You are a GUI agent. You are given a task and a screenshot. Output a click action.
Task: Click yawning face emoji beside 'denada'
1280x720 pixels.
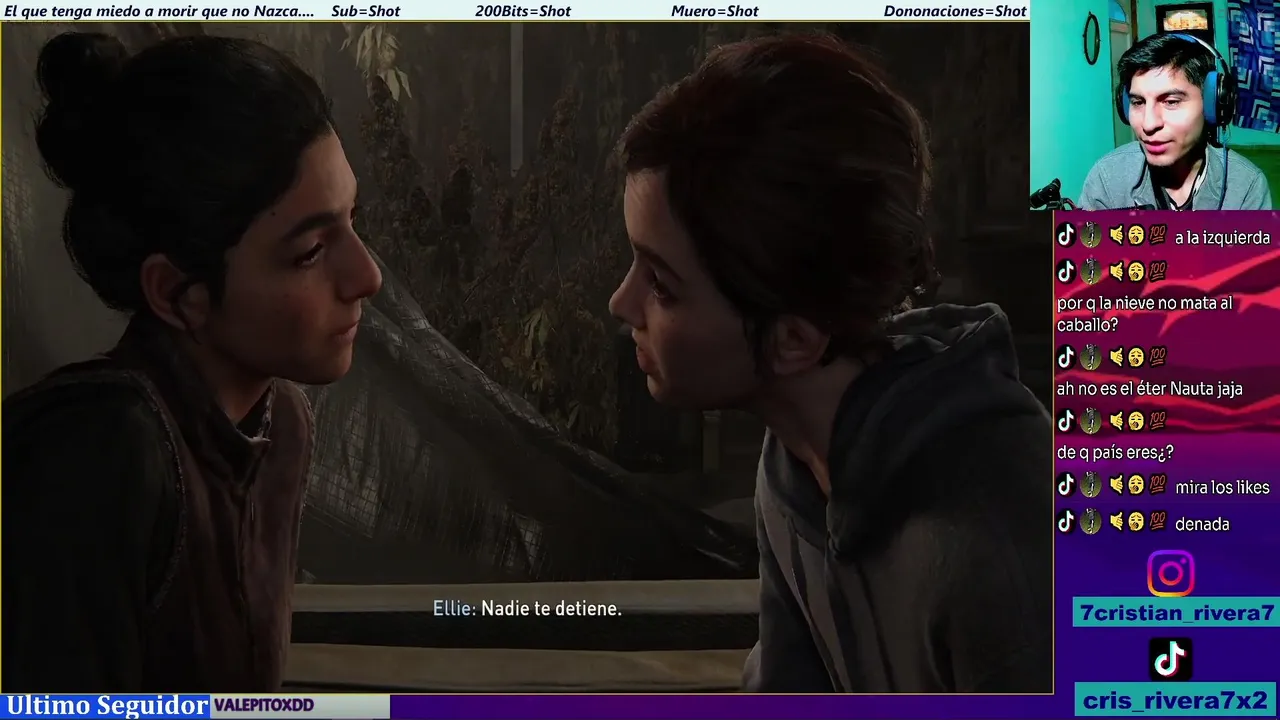(x=1136, y=521)
